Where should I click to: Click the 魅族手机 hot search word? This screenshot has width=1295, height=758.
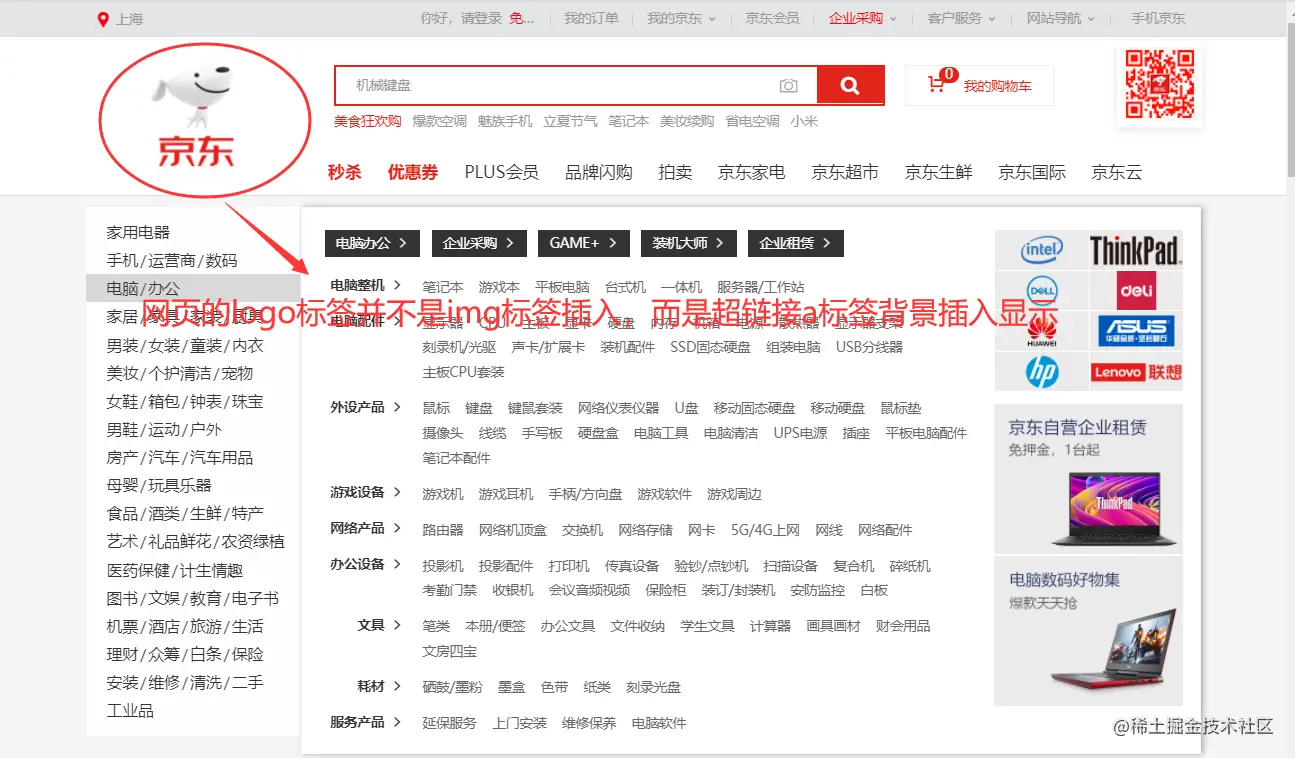505,121
